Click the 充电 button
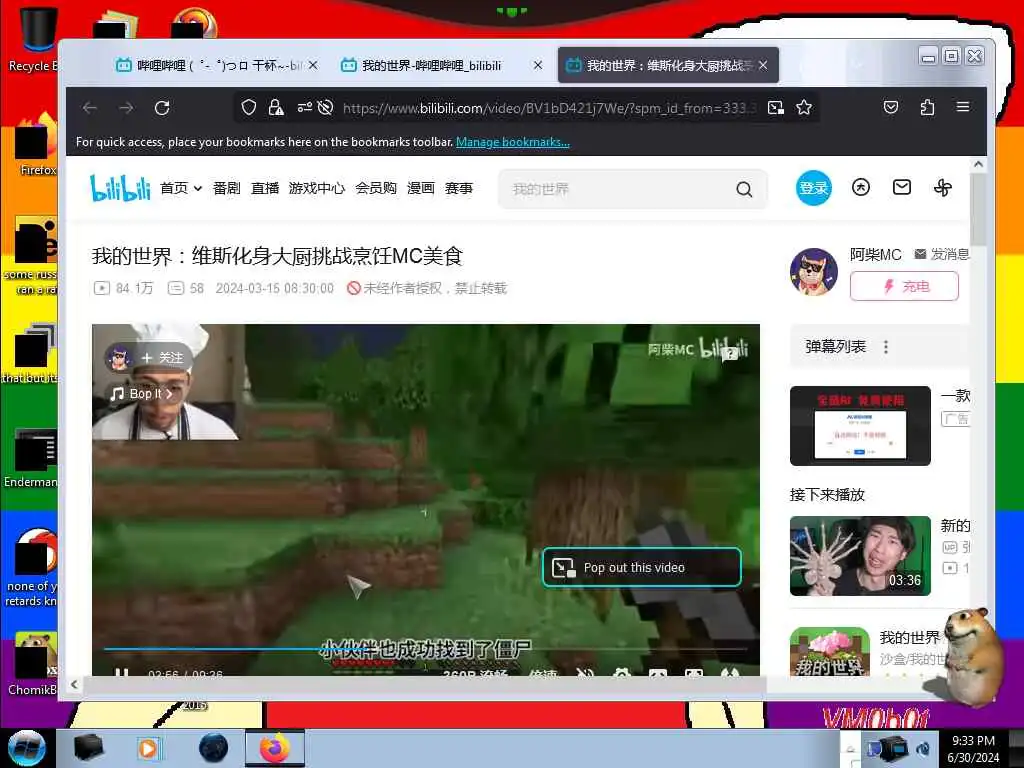1024x768 pixels. pyautogui.click(x=904, y=286)
